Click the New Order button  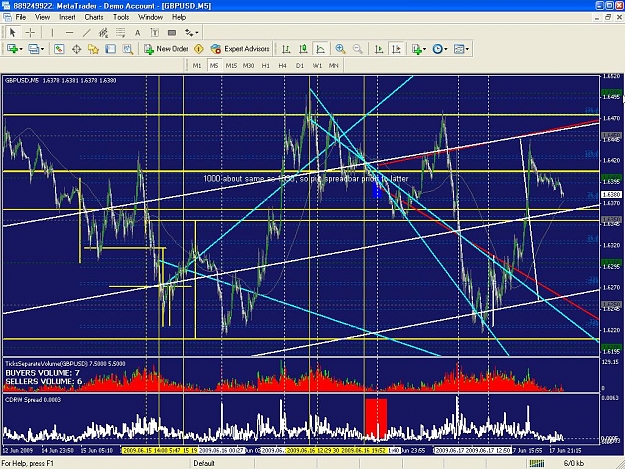coord(167,49)
